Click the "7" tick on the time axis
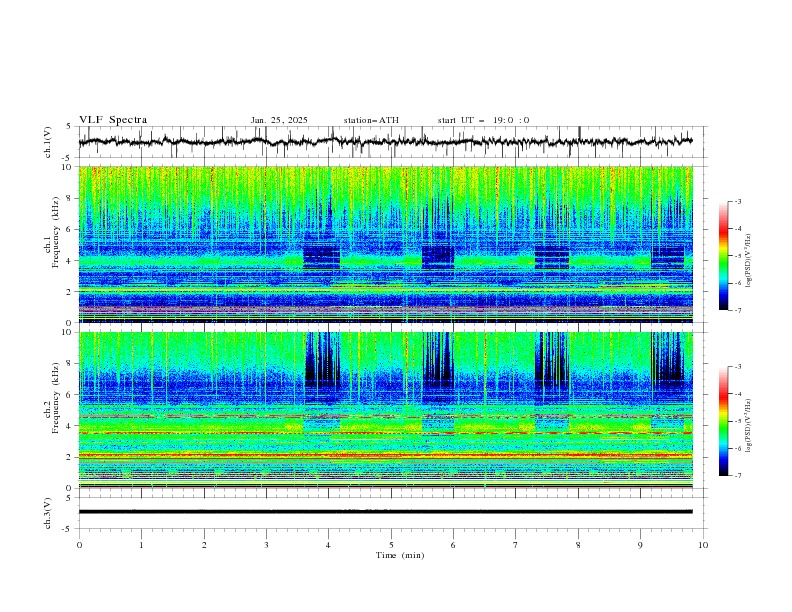792x612 pixels. pyautogui.click(x=516, y=545)
